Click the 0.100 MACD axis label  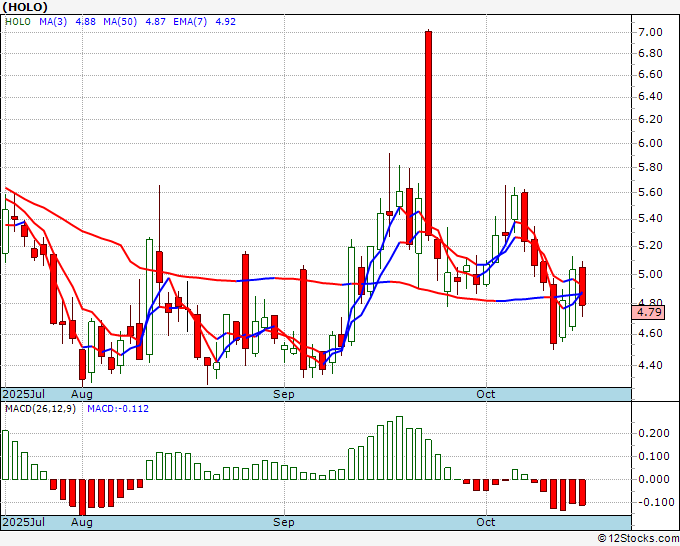tap(654, 456)
